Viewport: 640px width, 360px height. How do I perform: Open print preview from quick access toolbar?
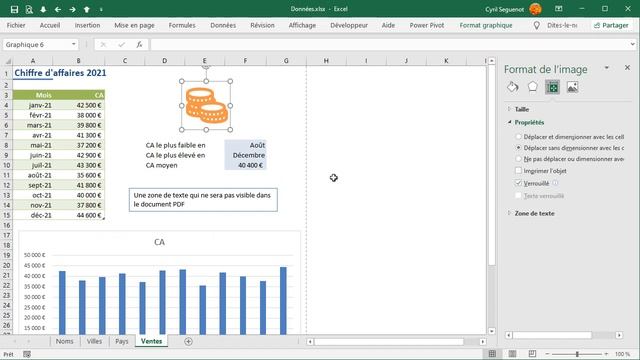pyautogui.click(x=29, y=9)
